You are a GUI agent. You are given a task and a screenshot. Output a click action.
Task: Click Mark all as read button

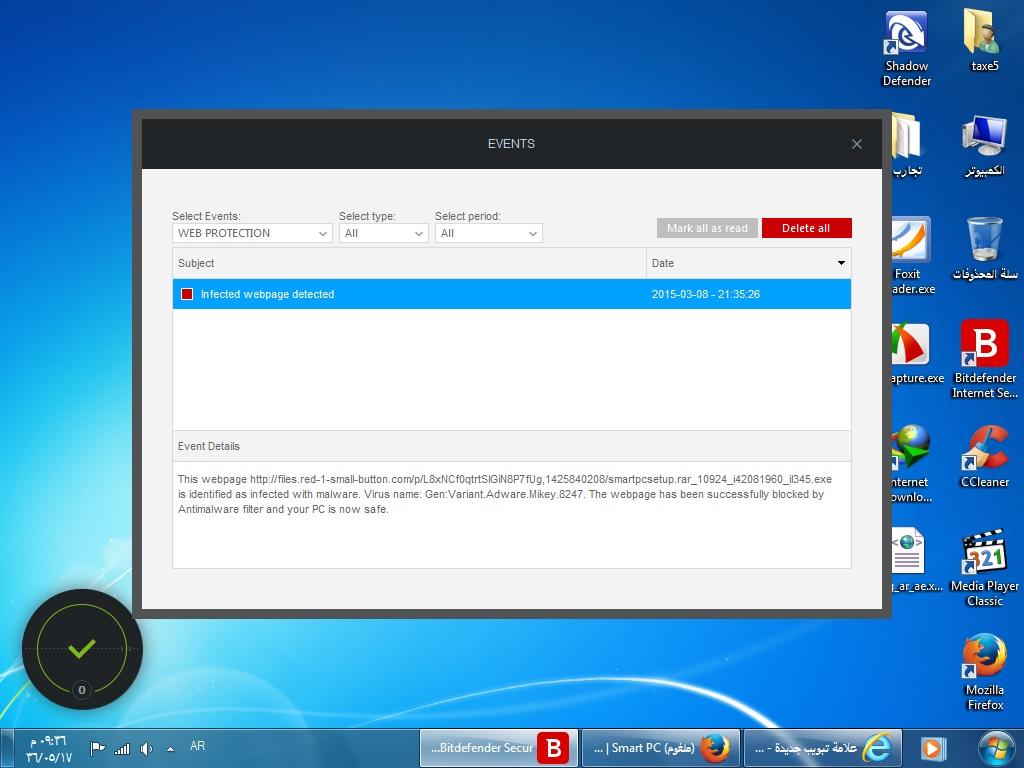(707, 228)
